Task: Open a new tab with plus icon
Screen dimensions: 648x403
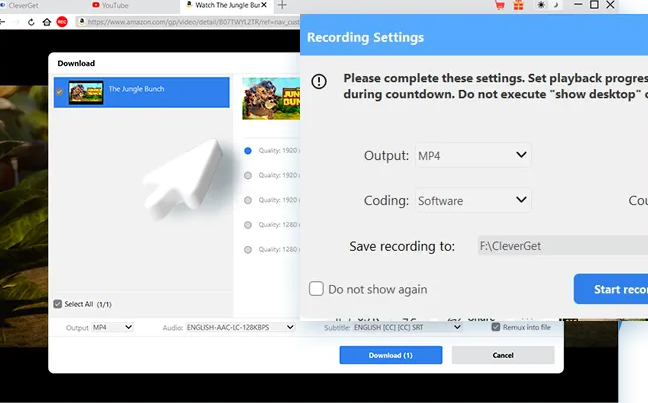Action: coord(282,5)
